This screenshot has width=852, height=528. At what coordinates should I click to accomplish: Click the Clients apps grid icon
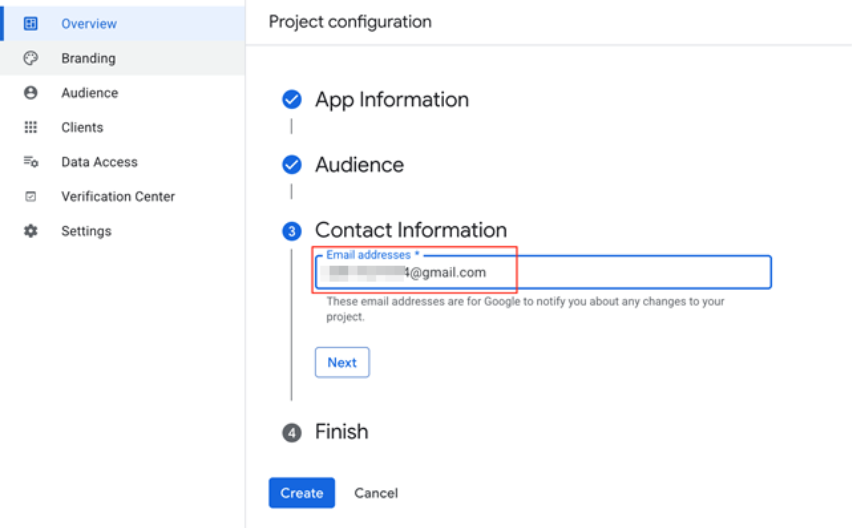[x=30, y=127]
